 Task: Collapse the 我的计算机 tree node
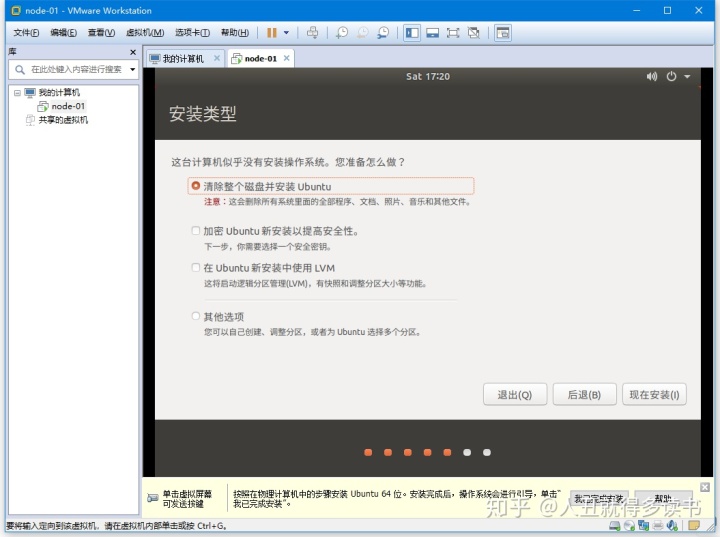[17, 93]
